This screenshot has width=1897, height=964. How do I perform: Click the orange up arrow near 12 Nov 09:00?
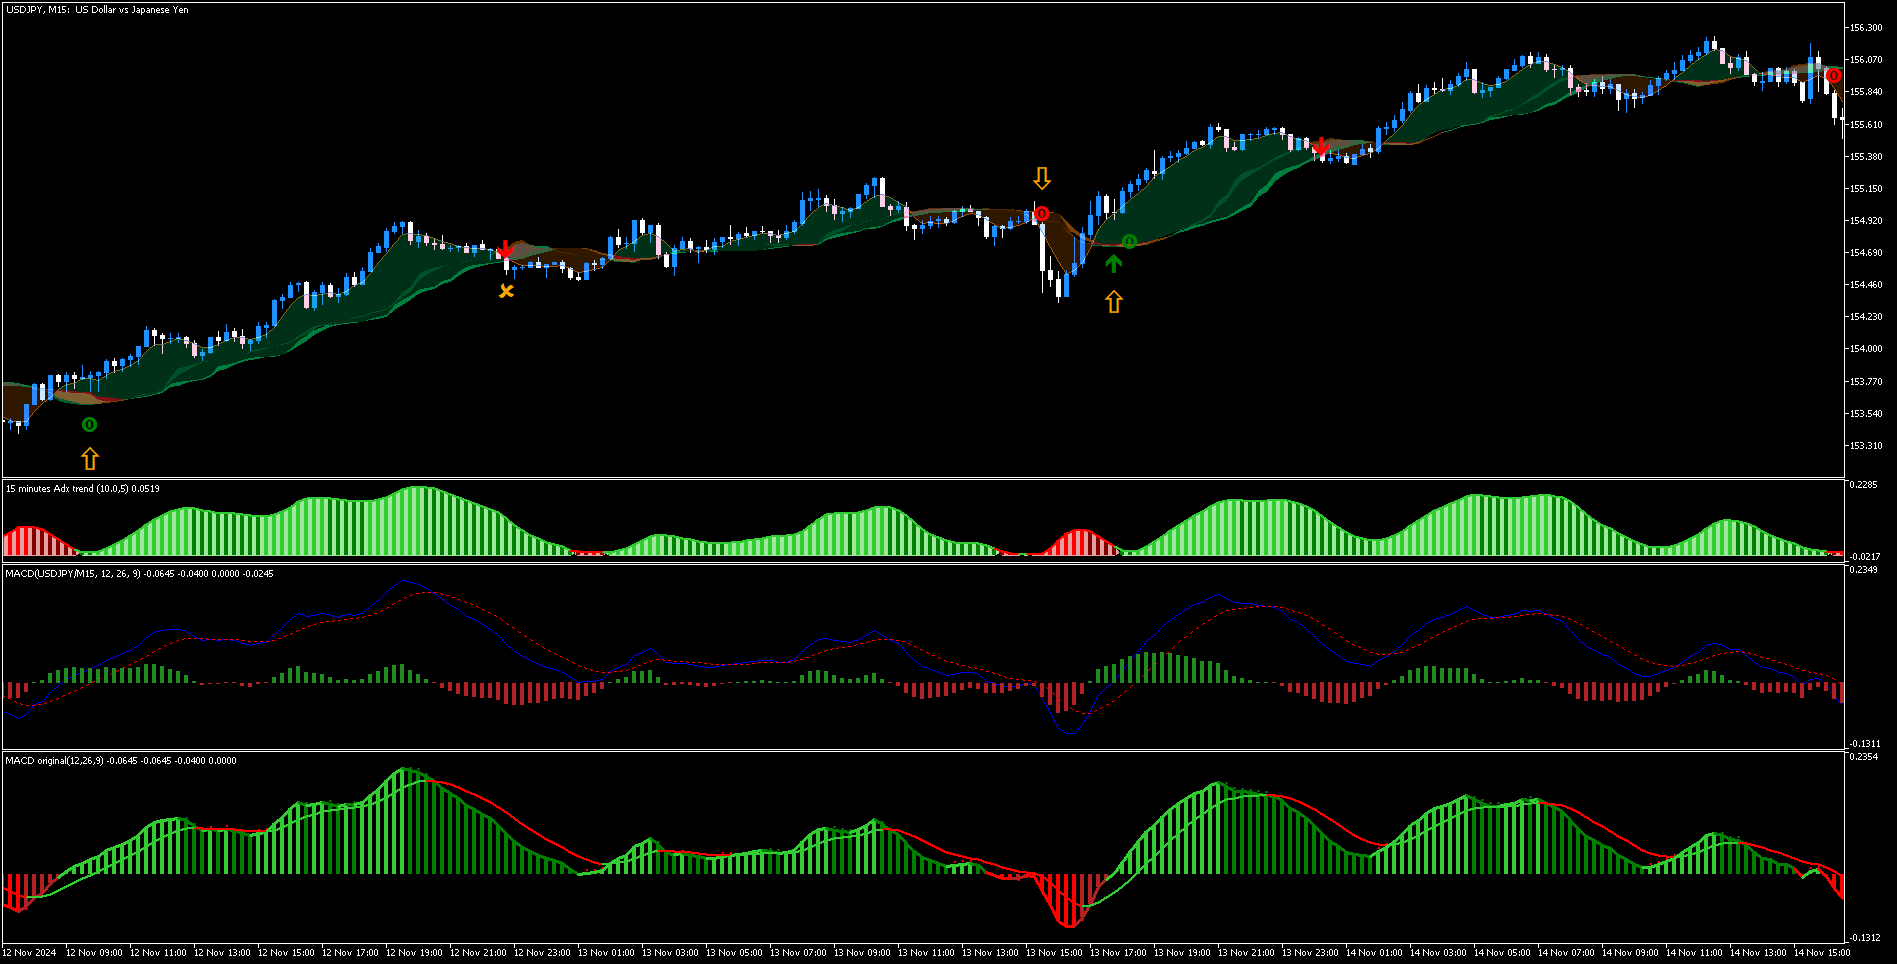click(90, 459)
